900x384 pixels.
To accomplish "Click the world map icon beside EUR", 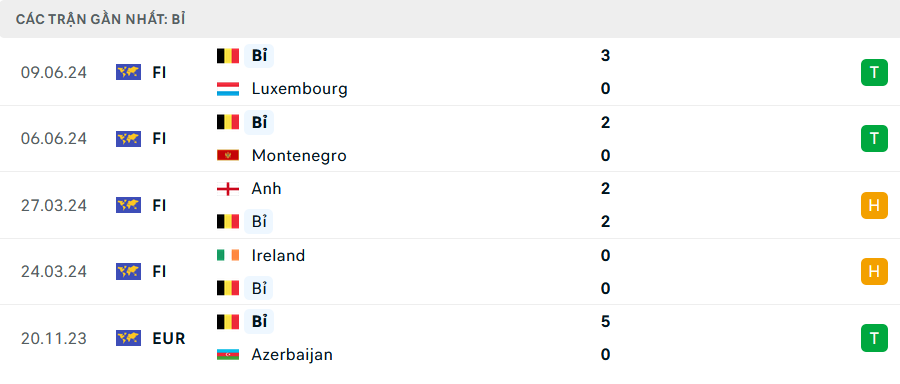I will pos(129,338).
